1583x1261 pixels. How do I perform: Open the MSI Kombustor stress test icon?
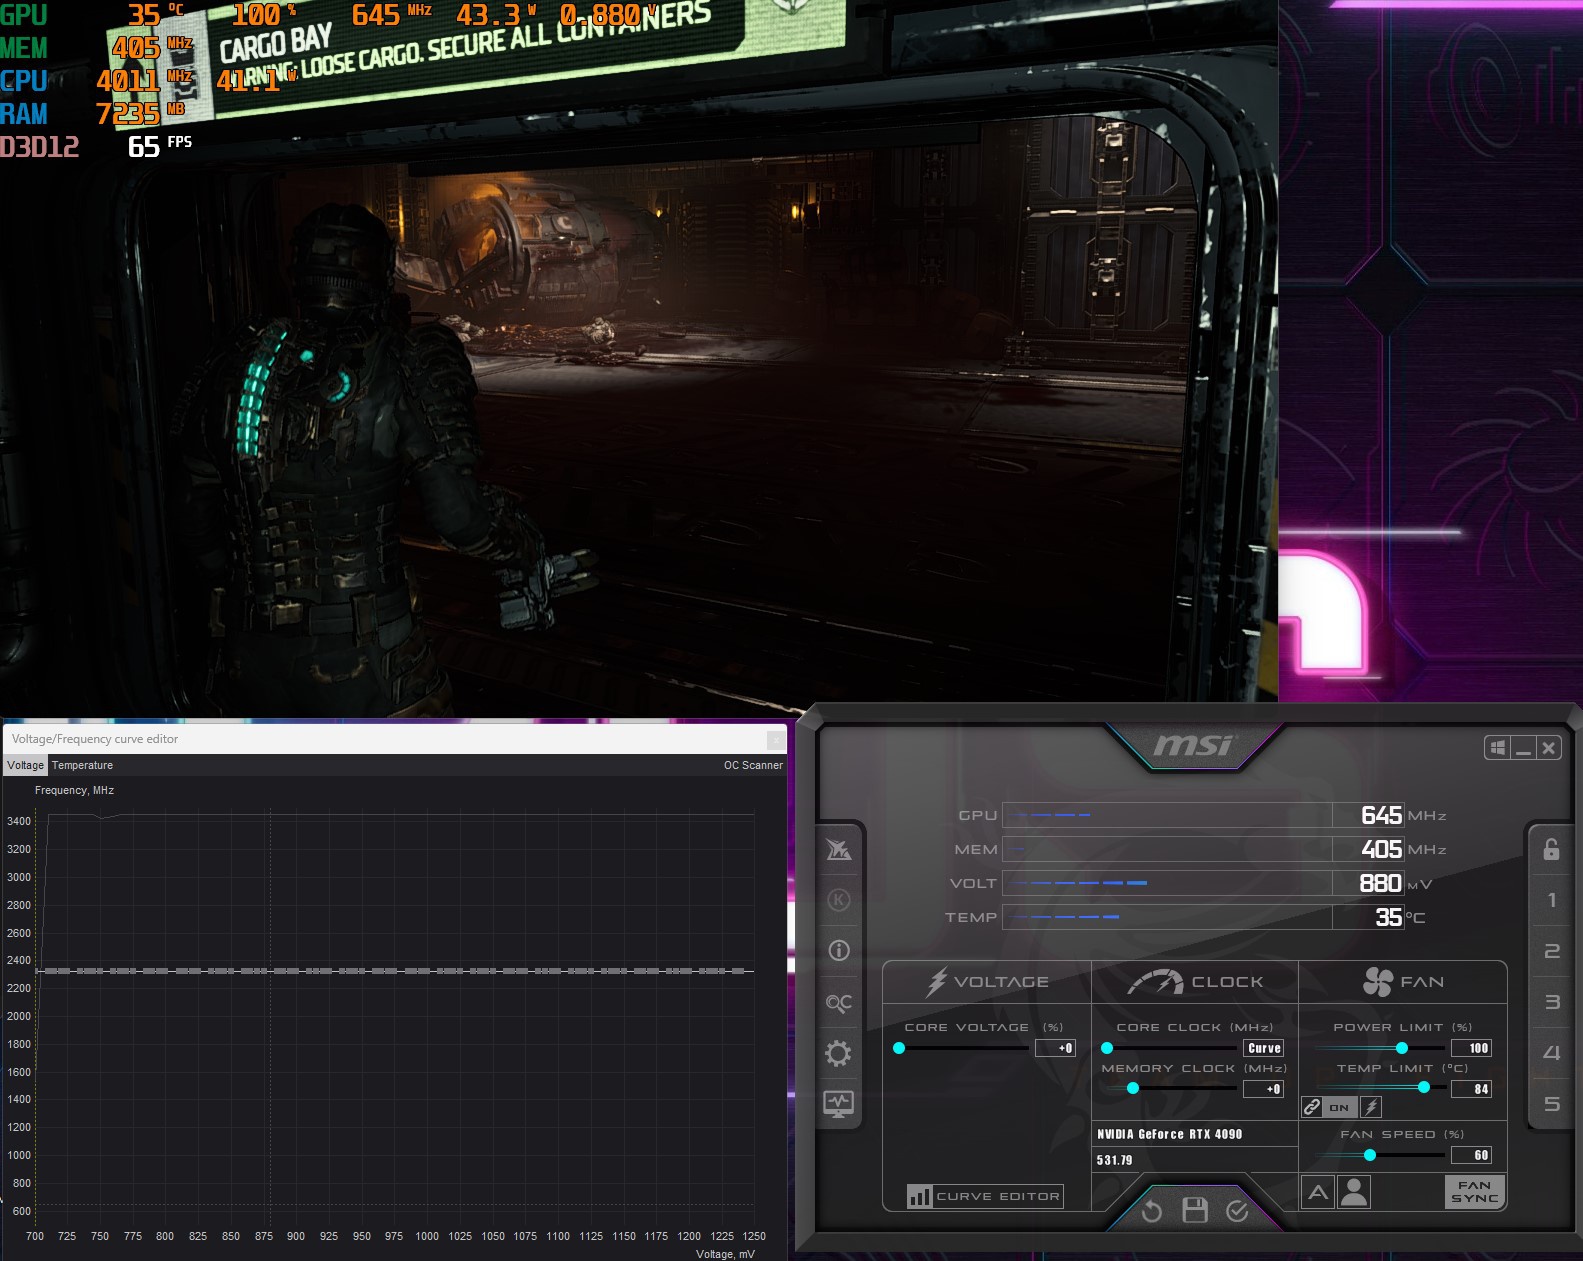(838, 900)
